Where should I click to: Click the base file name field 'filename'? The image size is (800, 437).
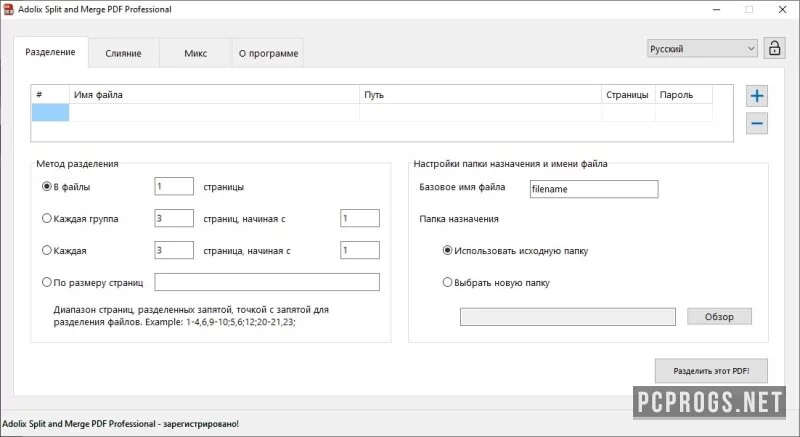click(x=594, y=189)
